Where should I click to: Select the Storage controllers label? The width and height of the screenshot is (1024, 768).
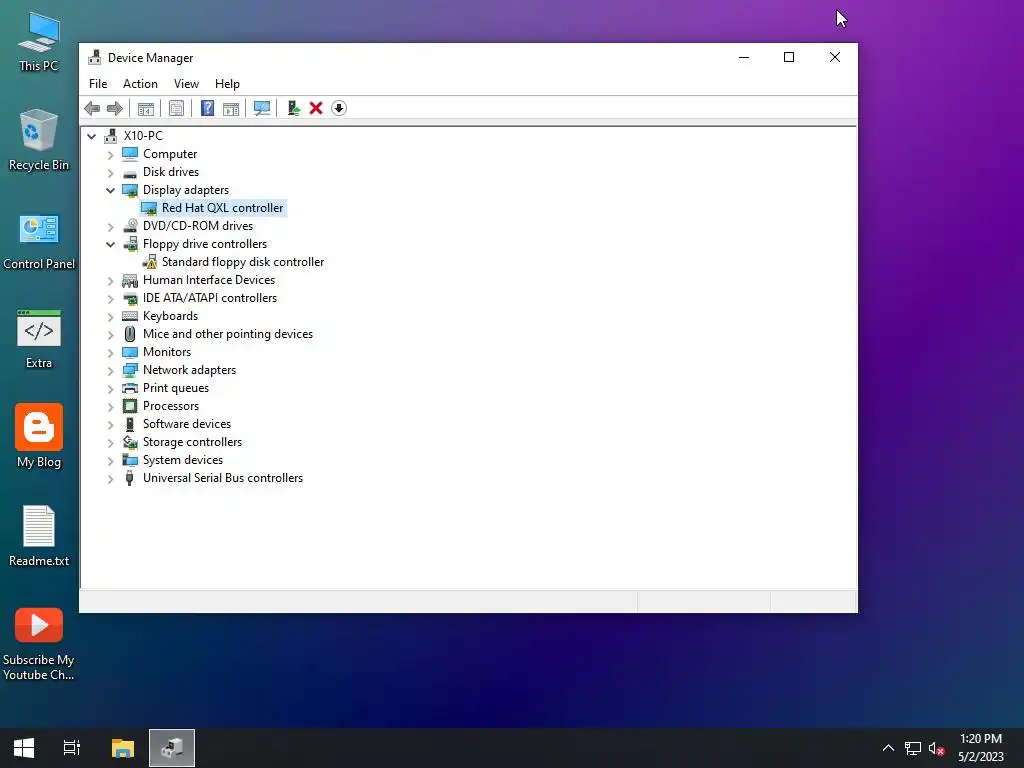point(192,442)
